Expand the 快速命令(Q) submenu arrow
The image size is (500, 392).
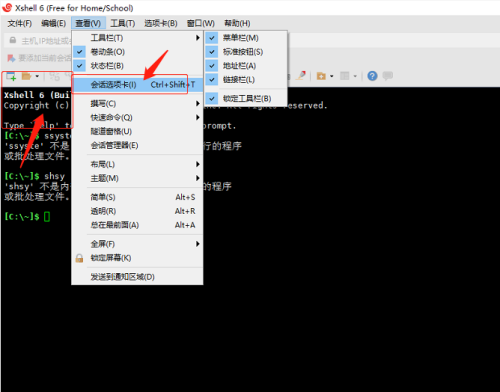point(198,117)
